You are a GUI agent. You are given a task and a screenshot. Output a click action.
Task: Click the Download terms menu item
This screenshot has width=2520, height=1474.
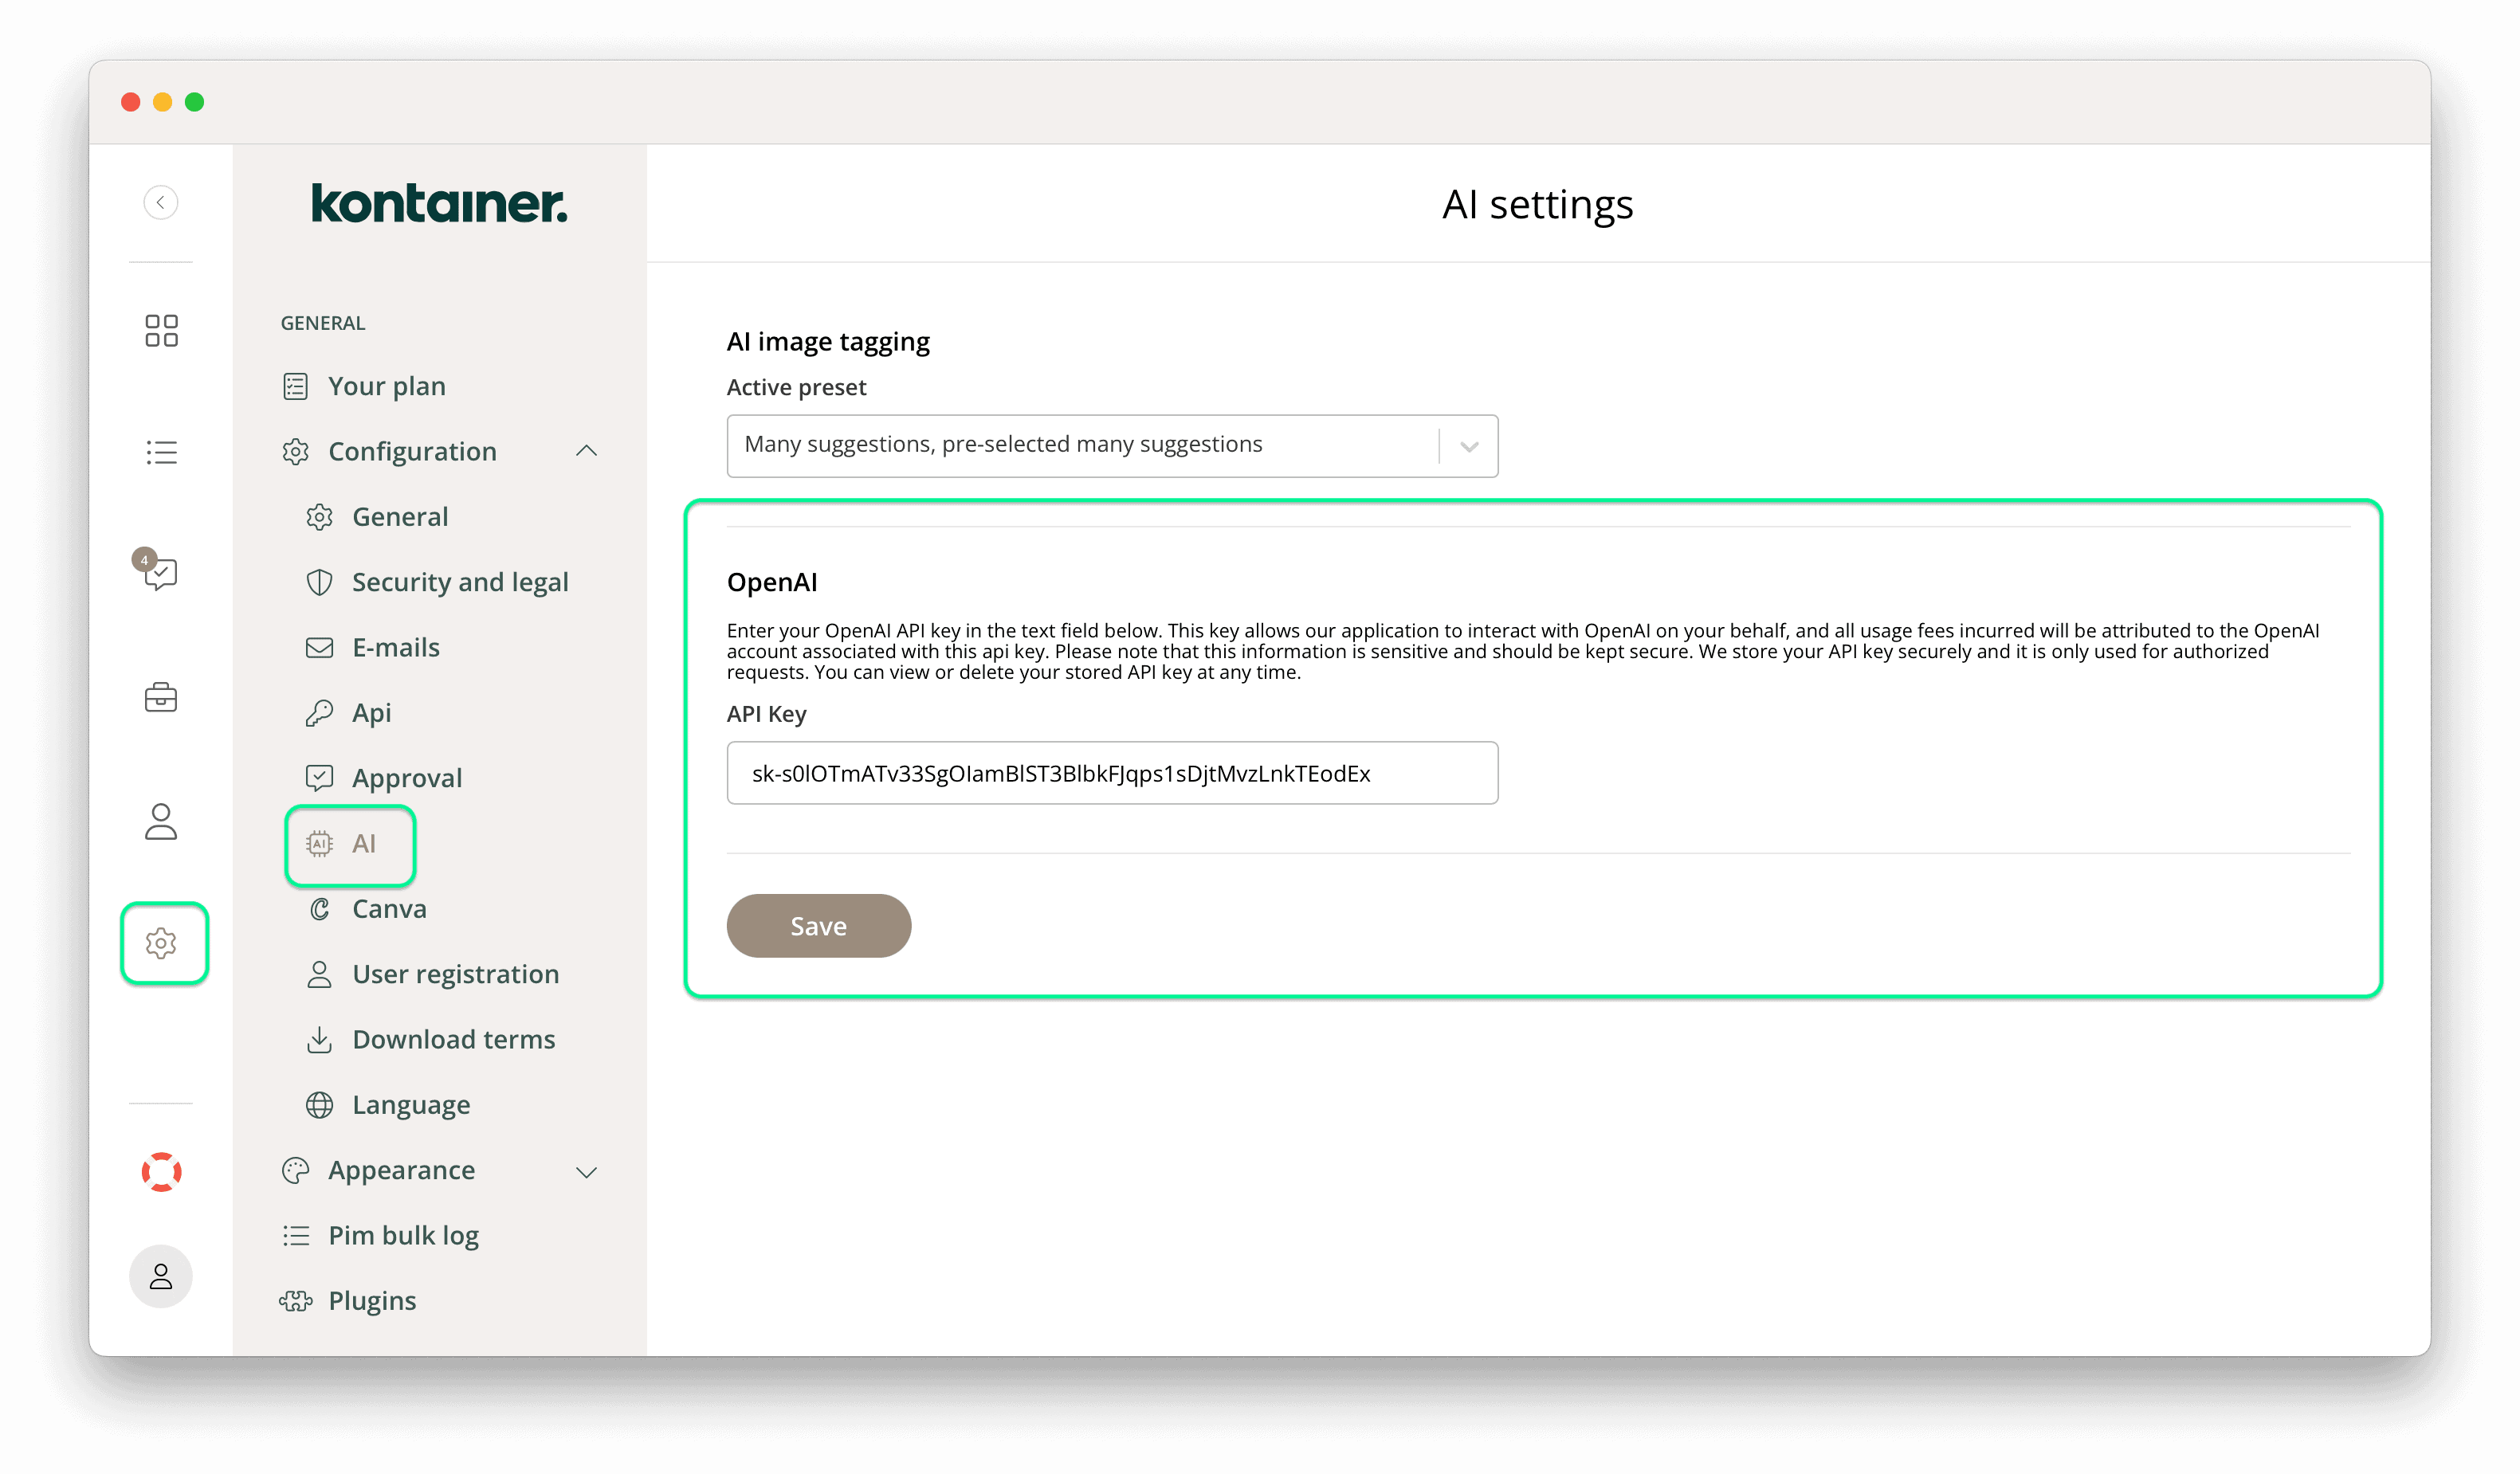[453, 1039]
